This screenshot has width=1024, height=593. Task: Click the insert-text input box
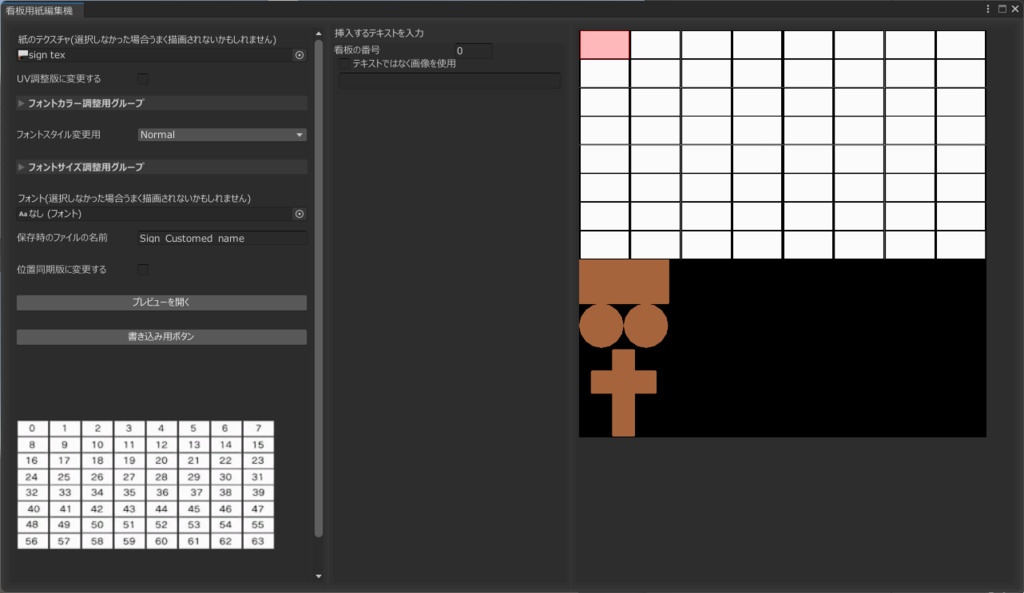[x=449, y=80]
